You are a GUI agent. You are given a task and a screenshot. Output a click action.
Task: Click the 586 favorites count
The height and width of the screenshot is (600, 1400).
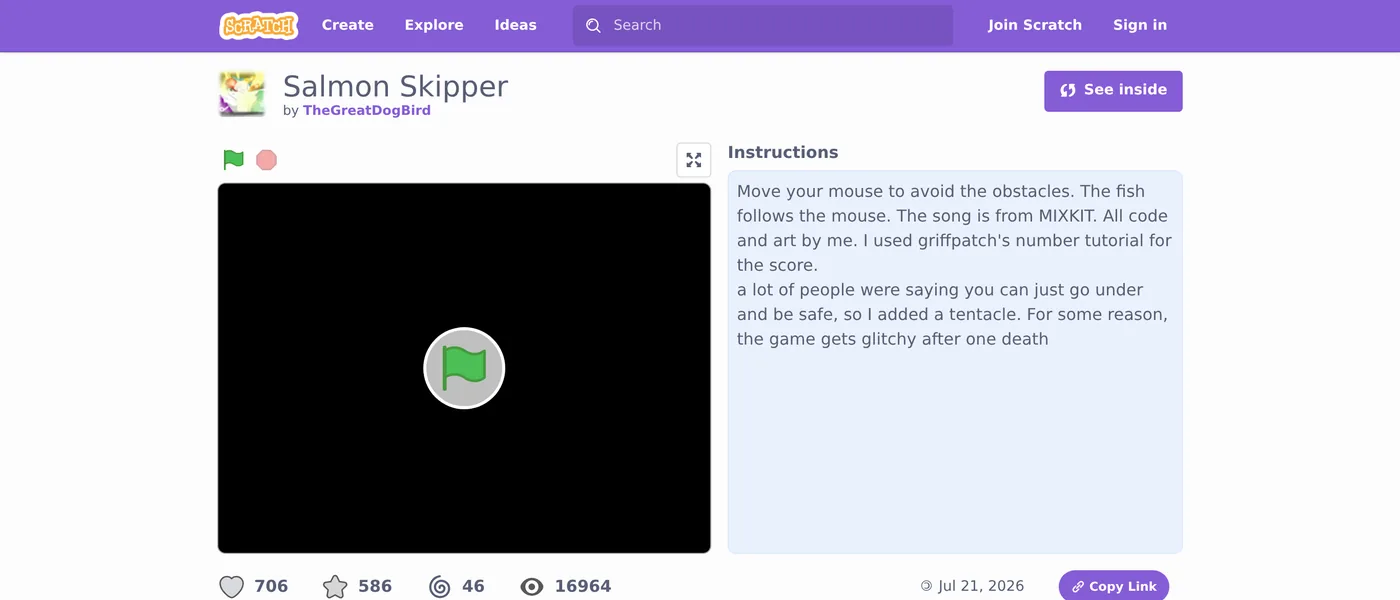tap(375, 586)
